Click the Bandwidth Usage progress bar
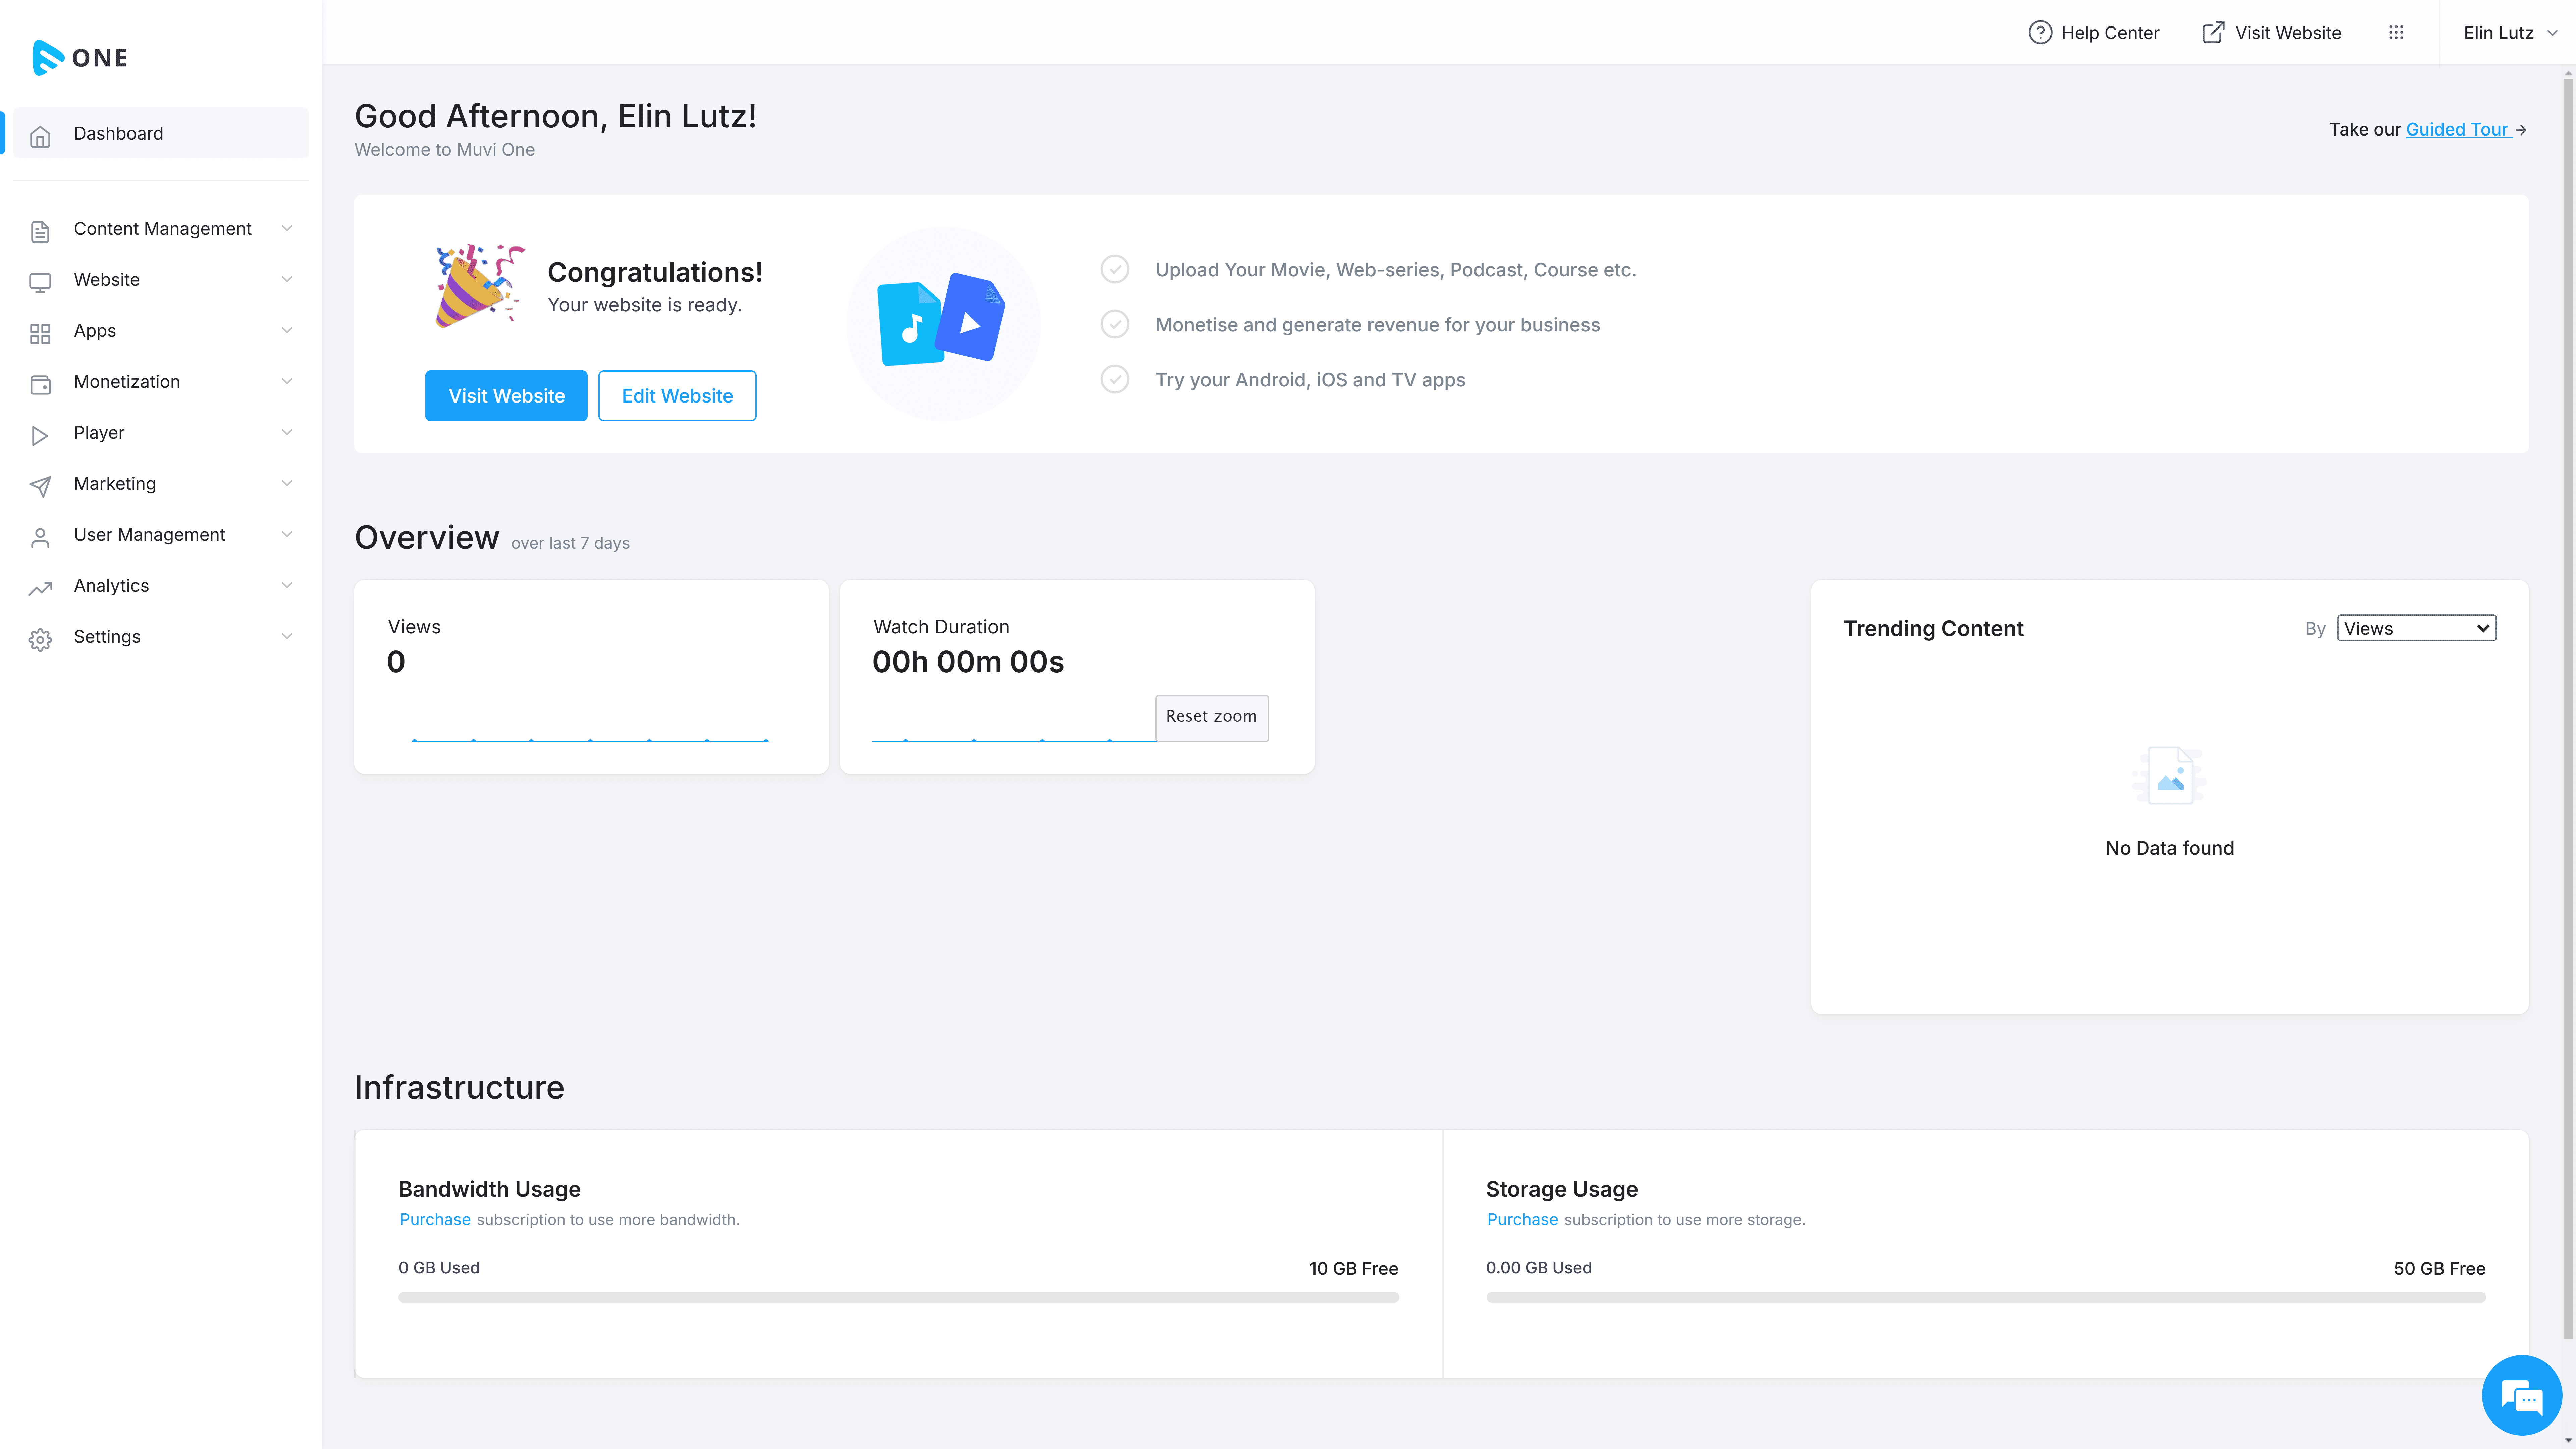Image resolution: width=2576 pixels, height=1449 pixels. 898,1298
